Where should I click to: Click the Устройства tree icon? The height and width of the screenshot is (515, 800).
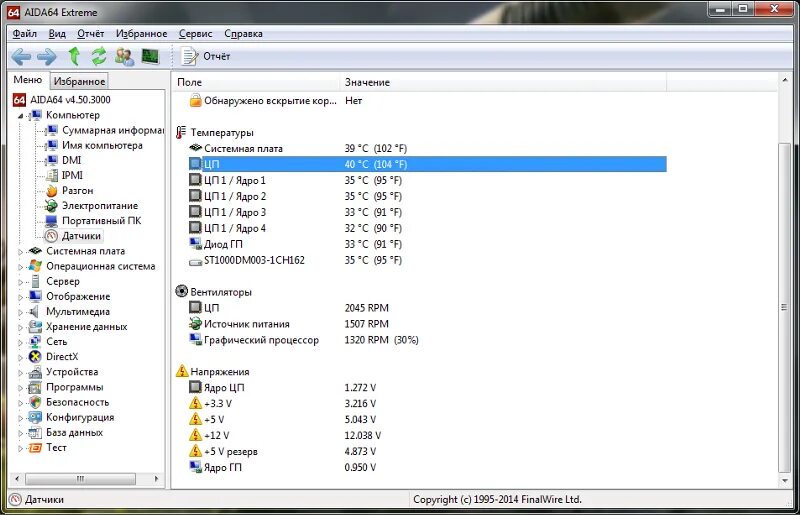pyautogui.click(x=35, y=372)
